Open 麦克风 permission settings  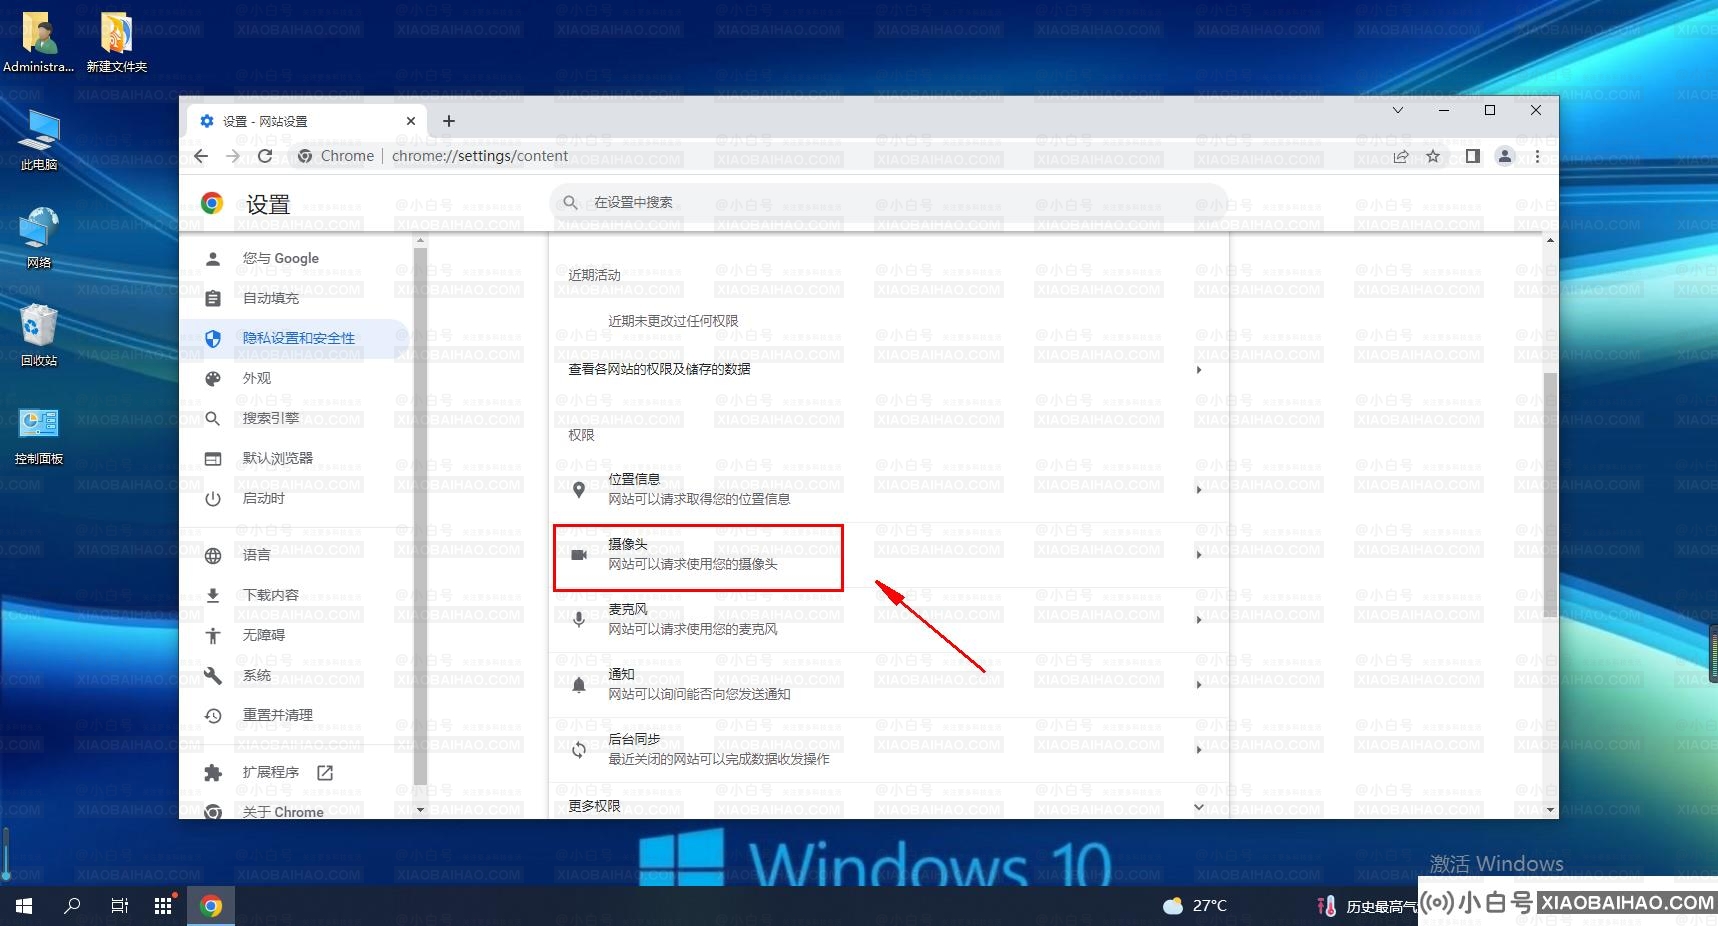[888, 619]
